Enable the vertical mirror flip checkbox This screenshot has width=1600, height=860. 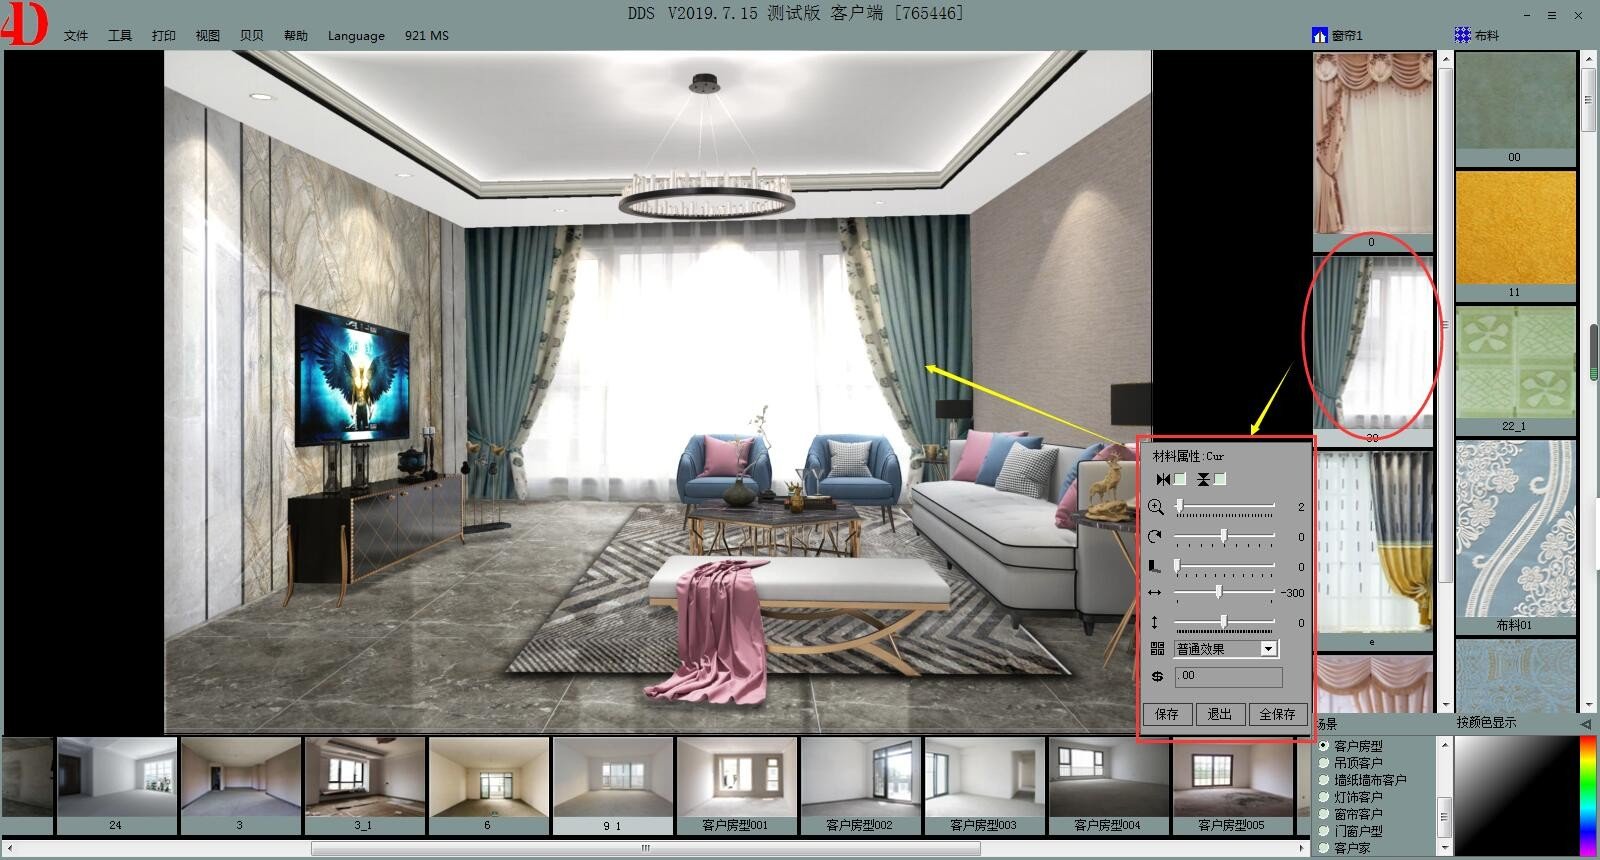point(1220,480)
